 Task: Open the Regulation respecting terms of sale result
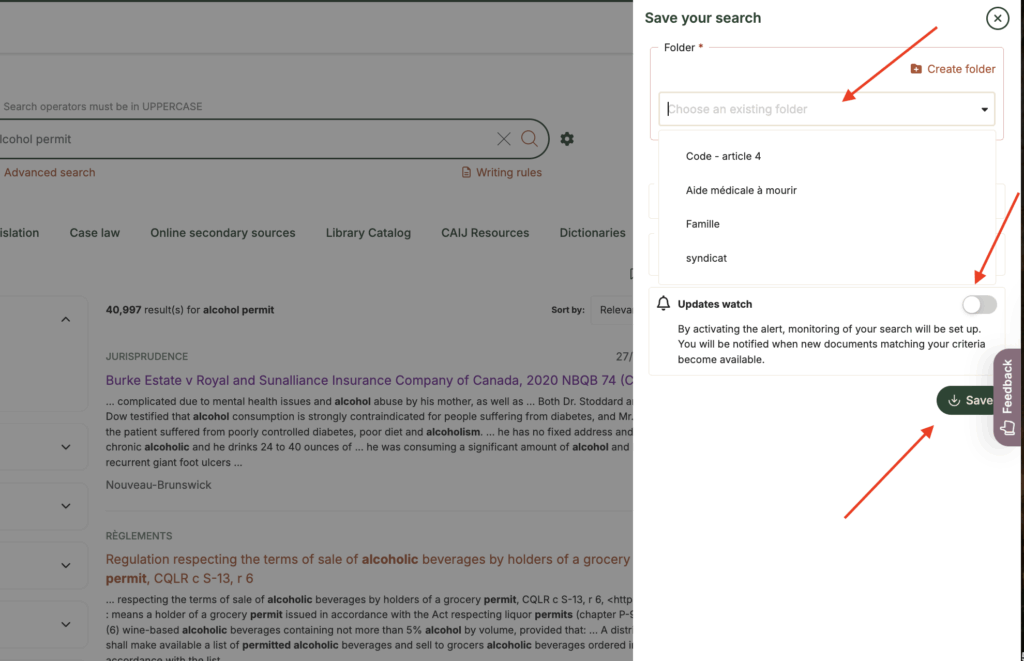pos(369,568)
